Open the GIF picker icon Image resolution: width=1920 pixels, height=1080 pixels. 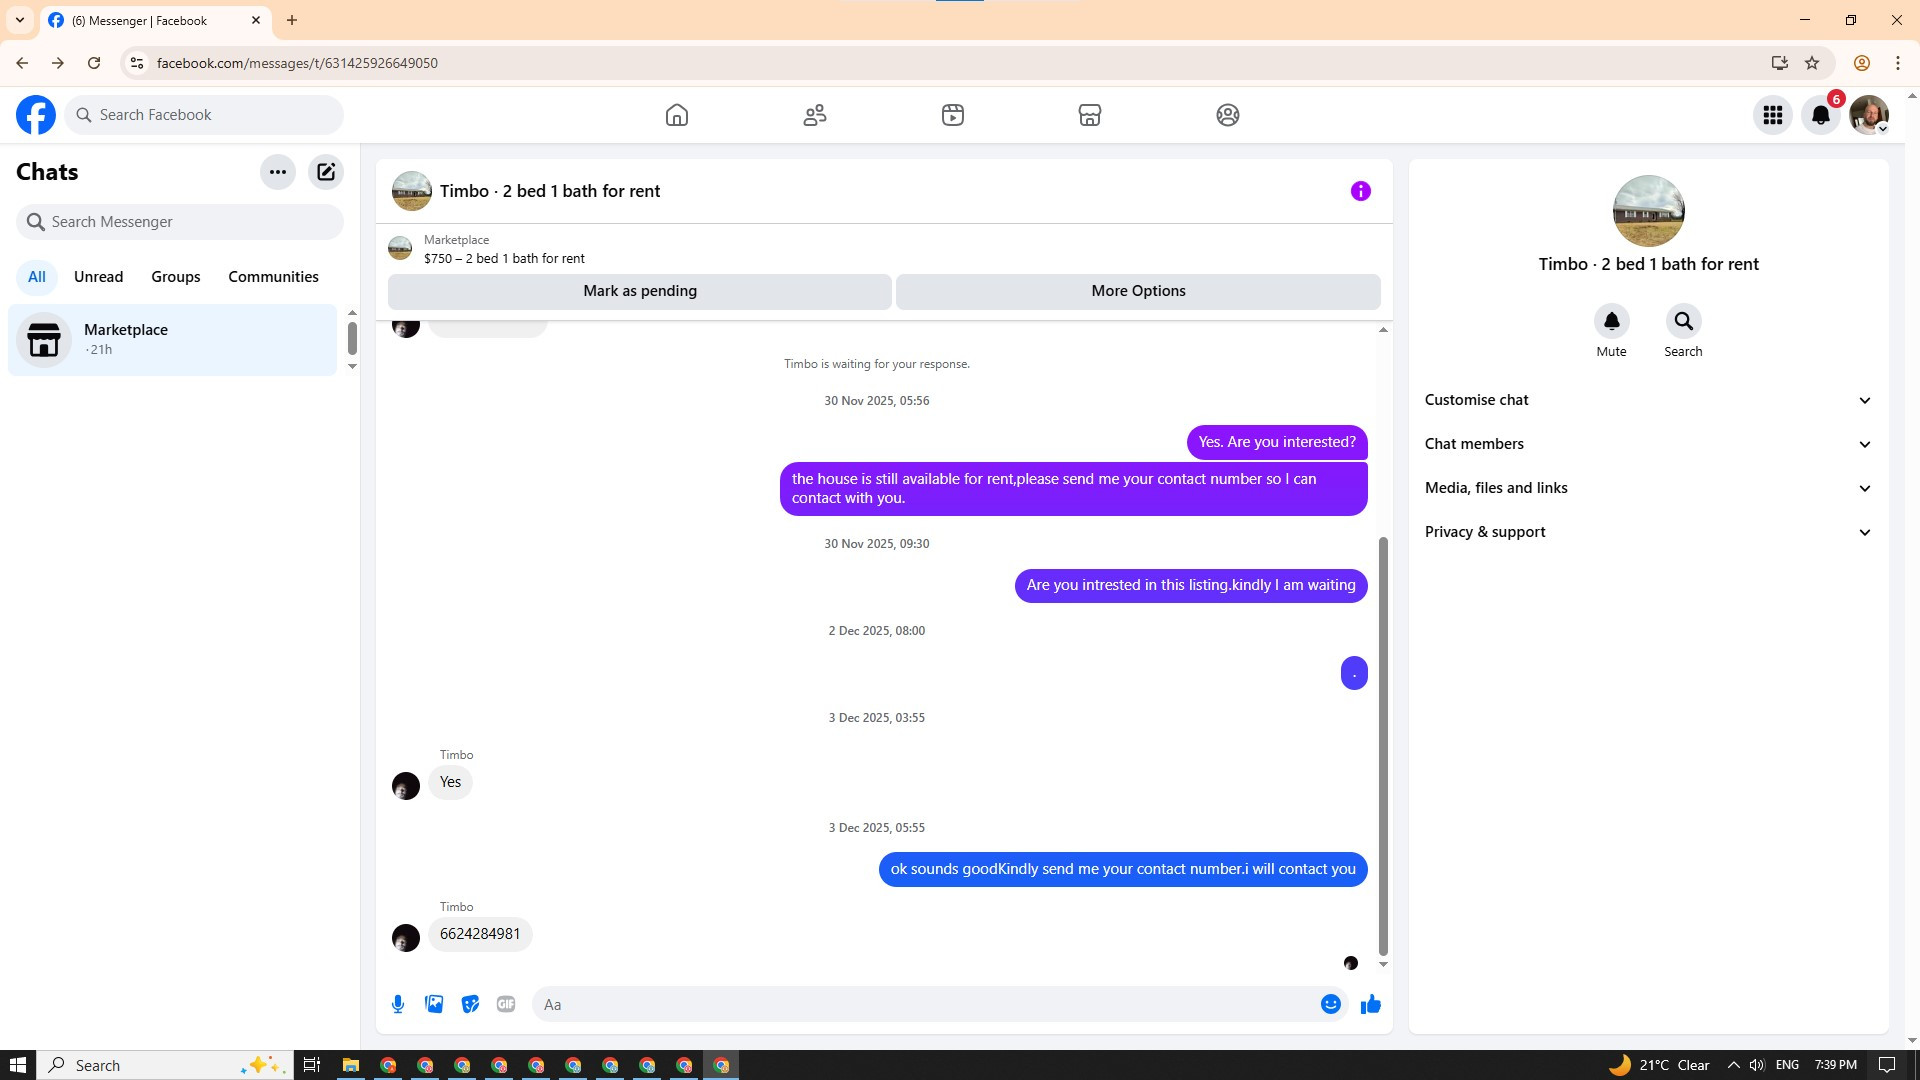click(x=506, y=1004)
